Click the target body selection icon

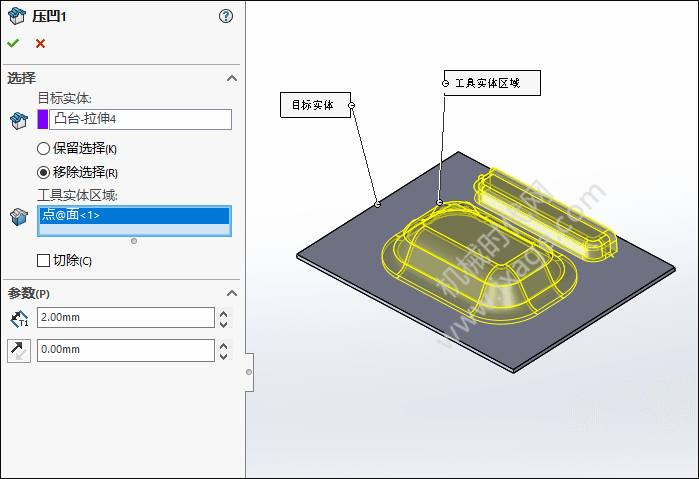pyautogui.click(x=19, y=120)
